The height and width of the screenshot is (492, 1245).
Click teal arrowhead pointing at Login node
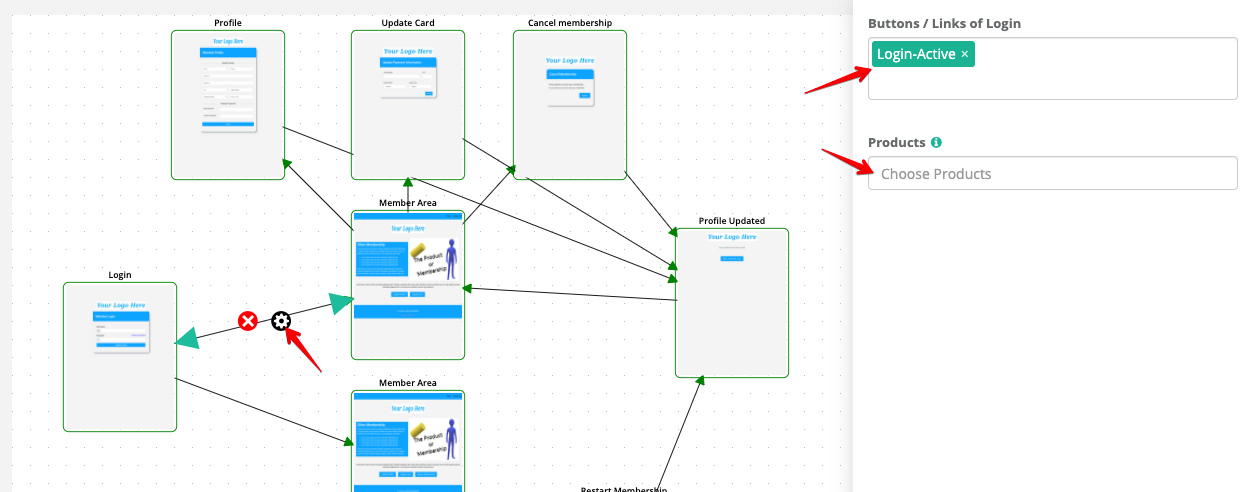coord(187,340)
